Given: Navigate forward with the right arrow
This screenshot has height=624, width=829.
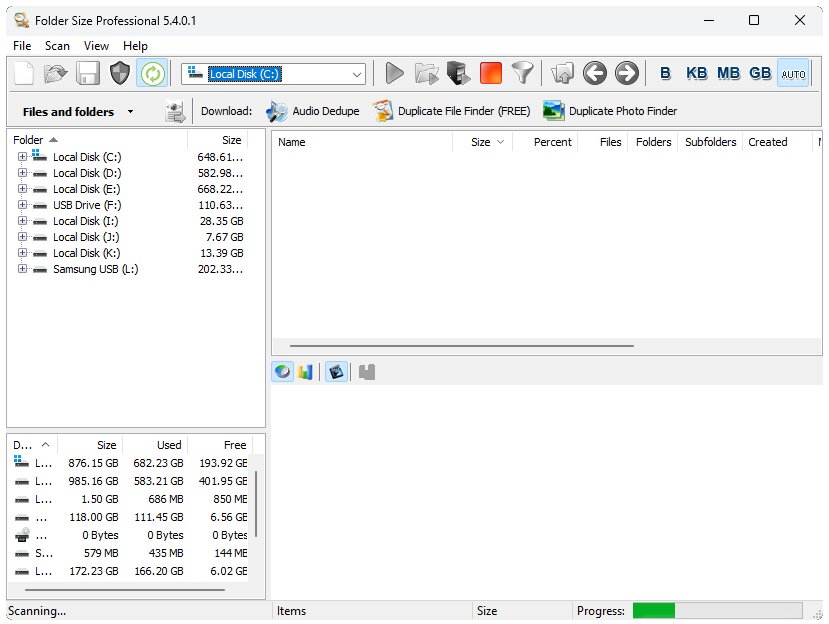Looking at the screenshot, I should [627, 73].
